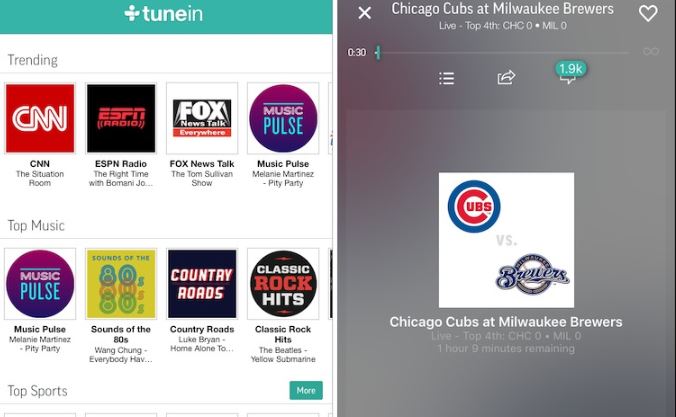The image size is (676, 417).
Task: Click the player header game title
Action: click(502, 9)
